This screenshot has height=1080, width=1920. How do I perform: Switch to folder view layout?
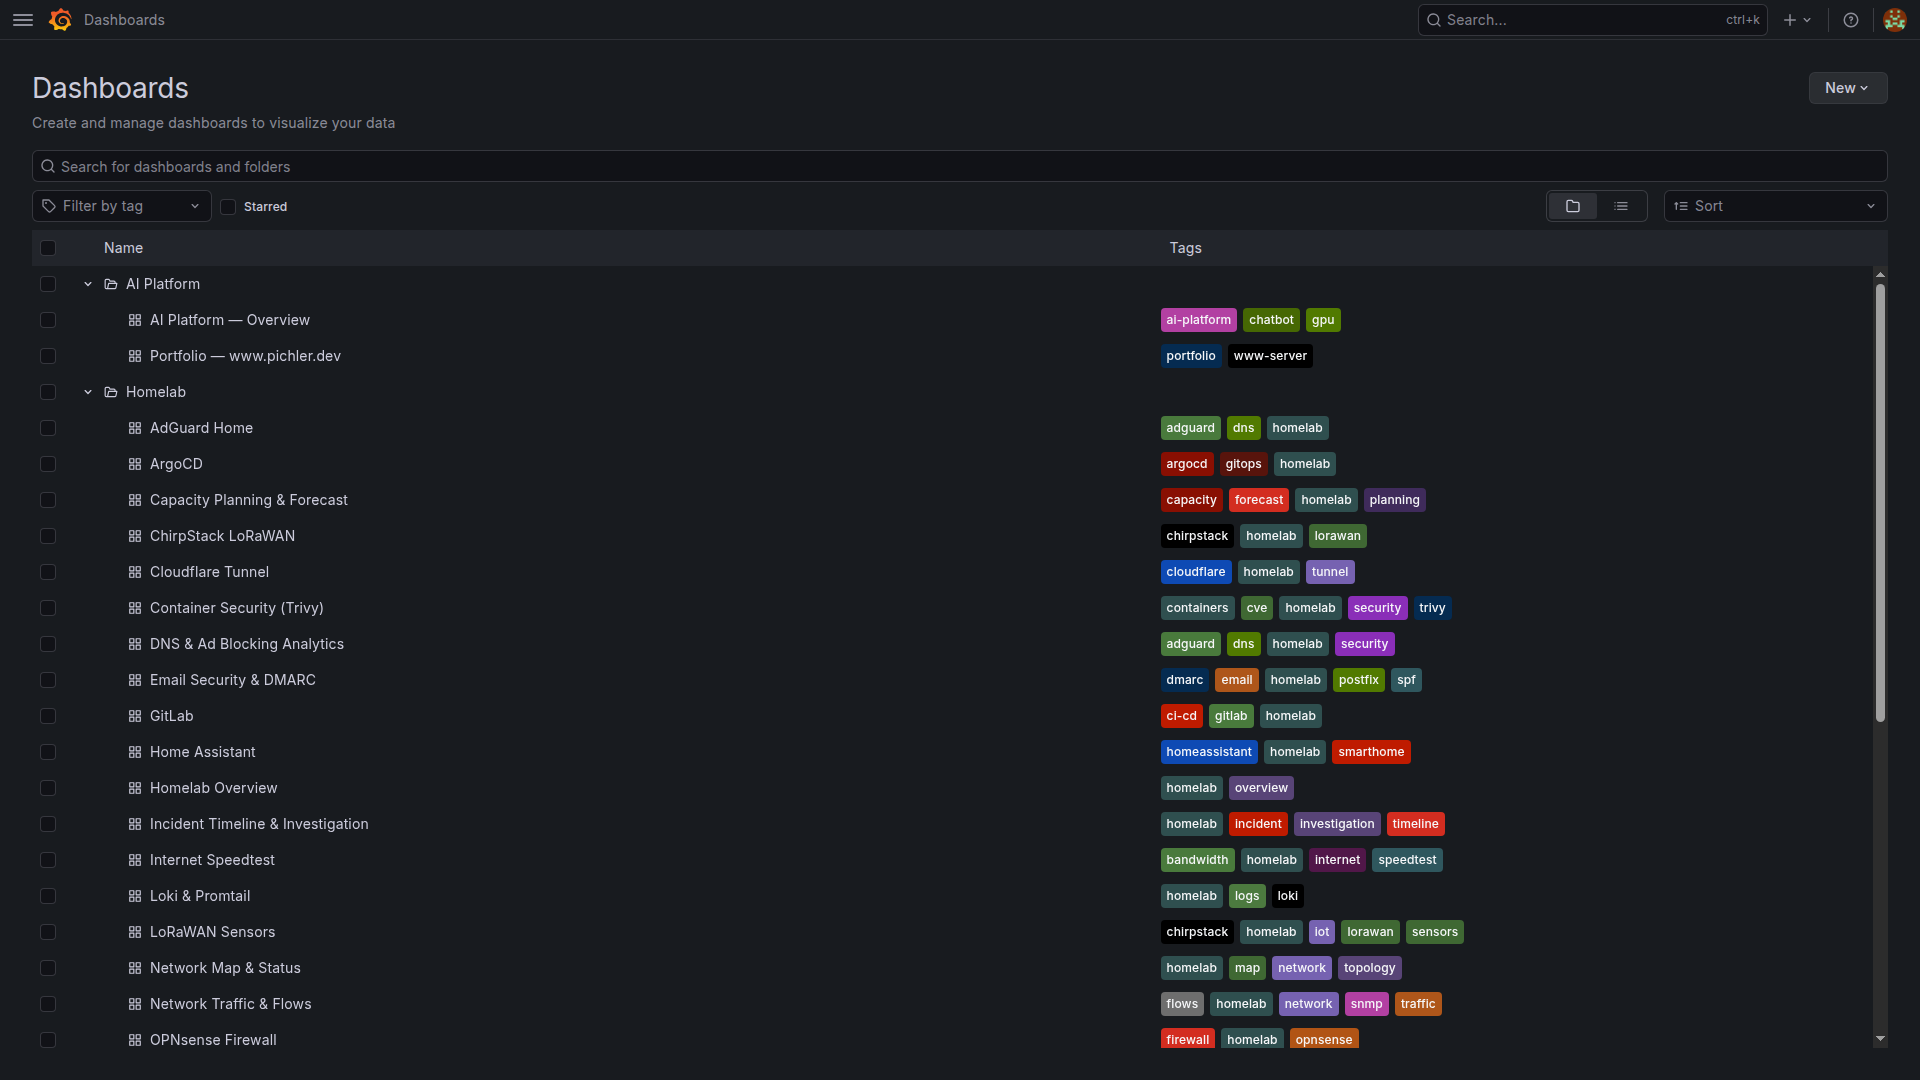coord(1573,206)
